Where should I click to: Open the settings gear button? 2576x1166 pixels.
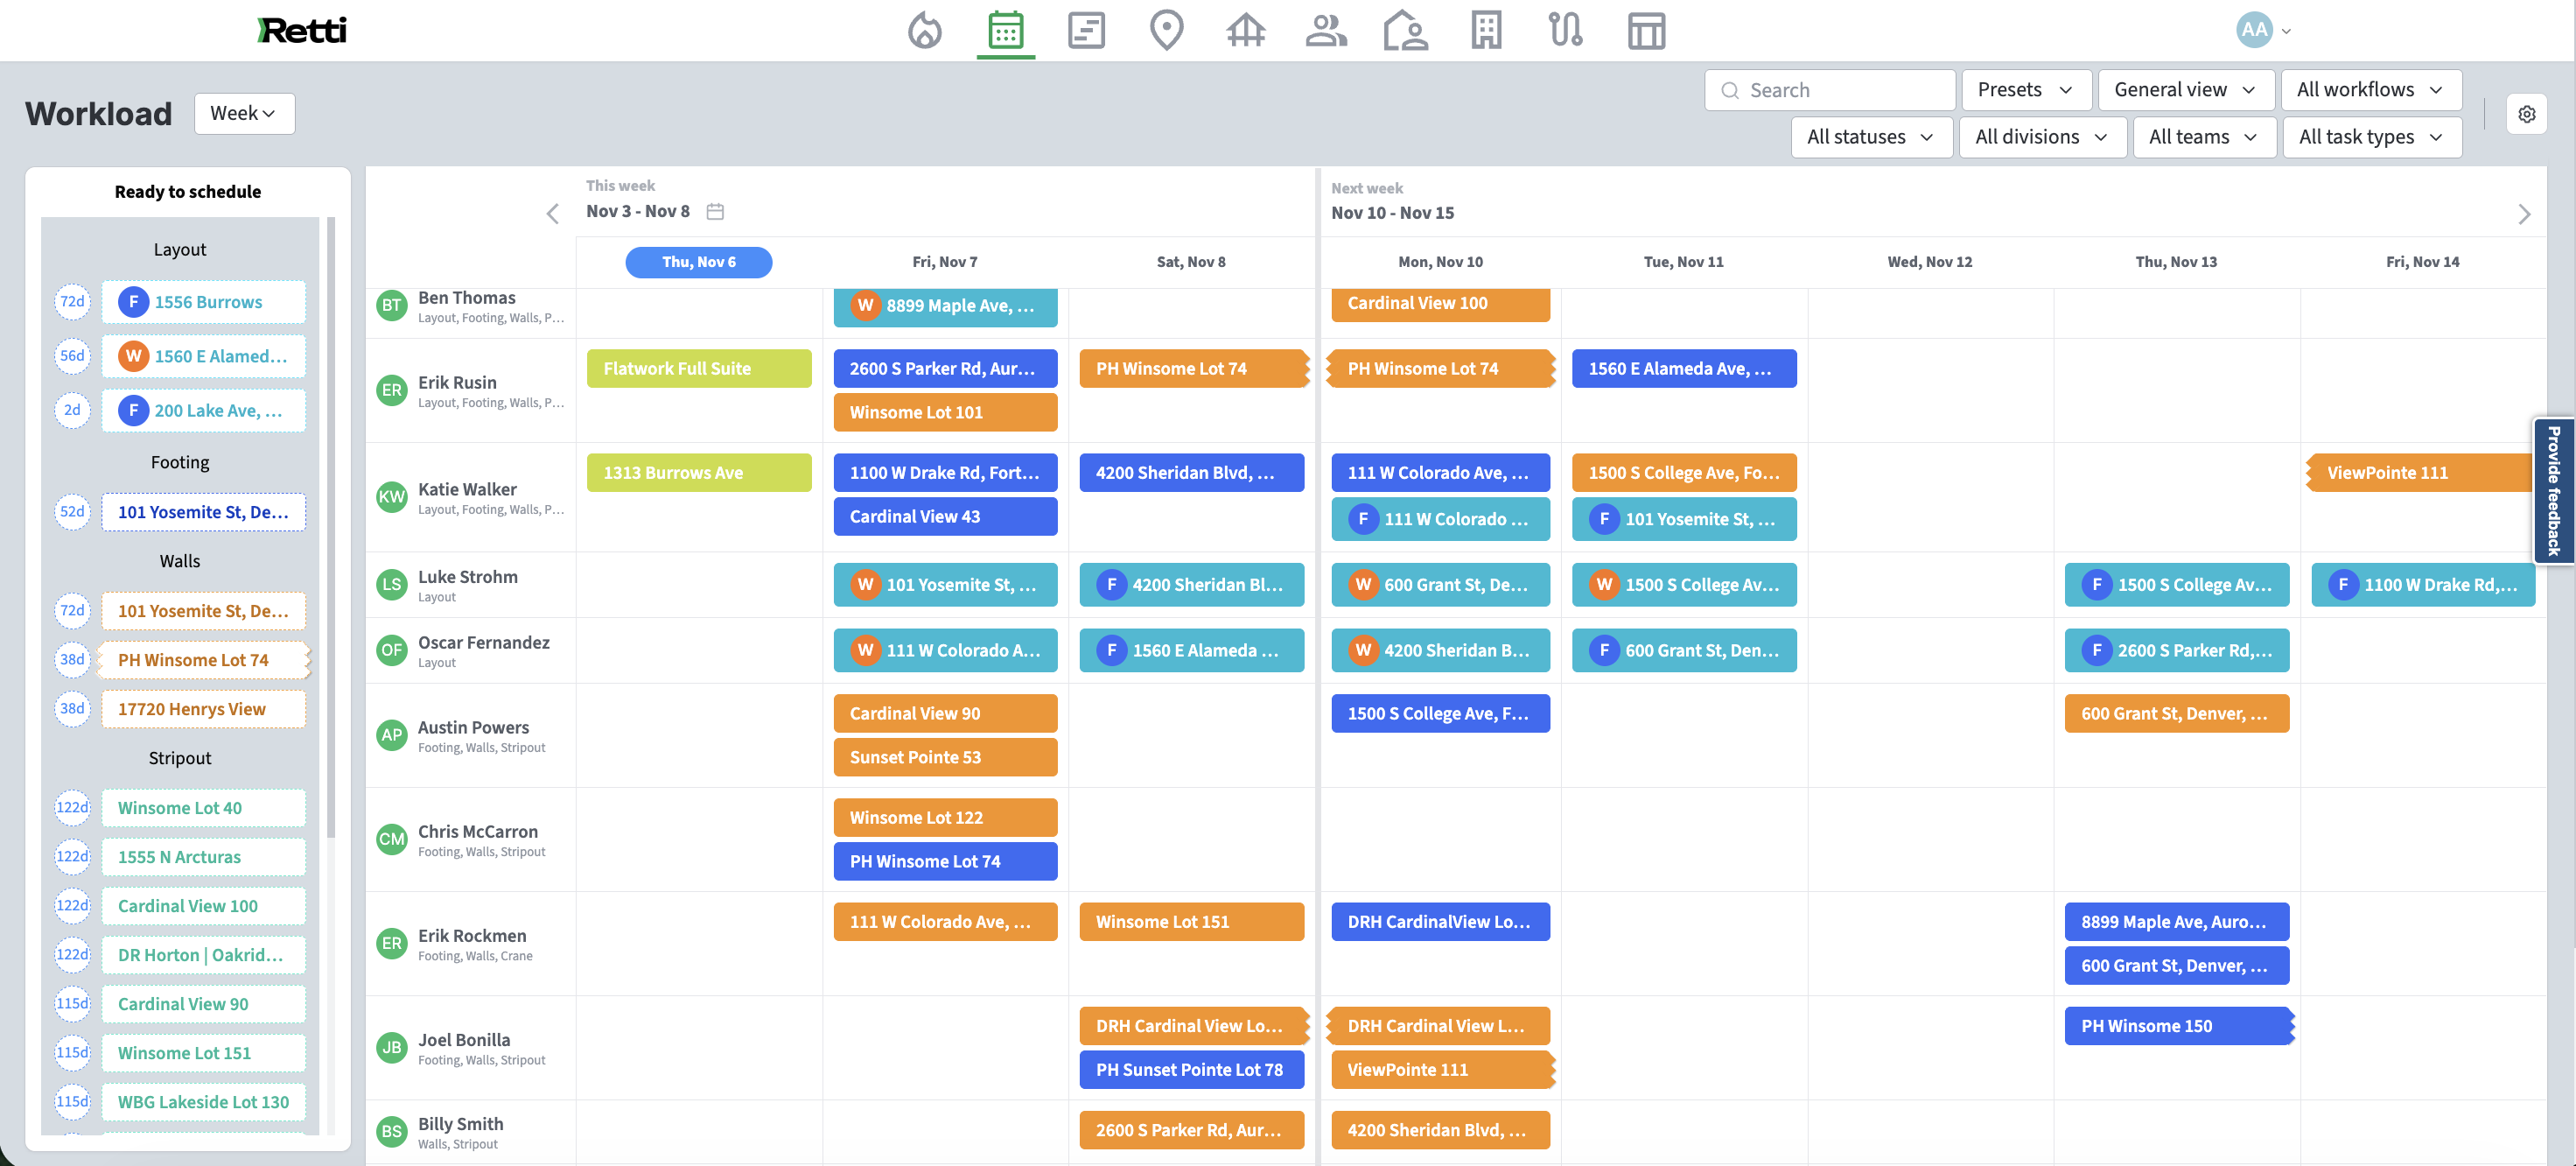coord(2527,114)
